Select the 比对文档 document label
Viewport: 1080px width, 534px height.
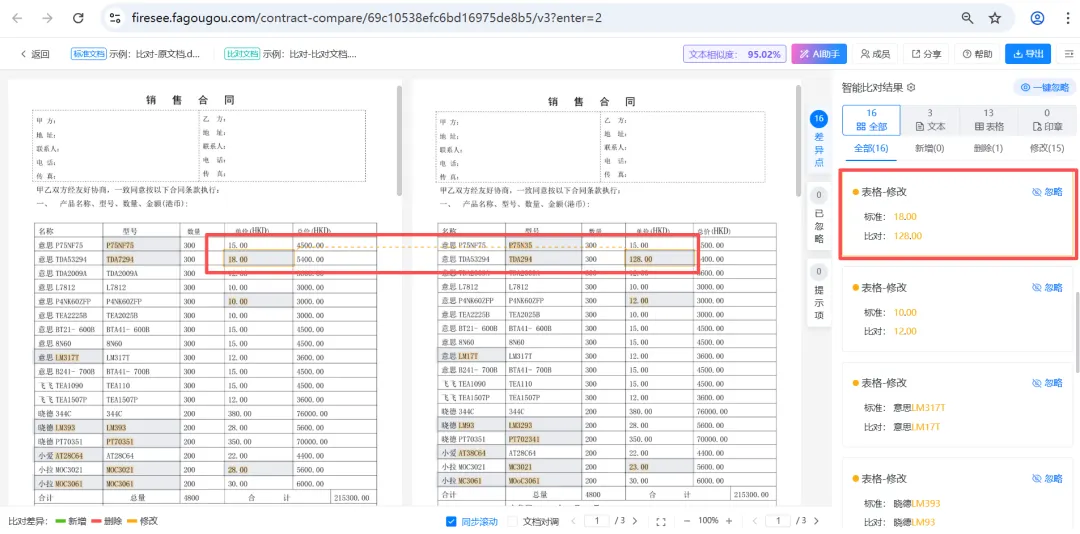click(242, 54)
